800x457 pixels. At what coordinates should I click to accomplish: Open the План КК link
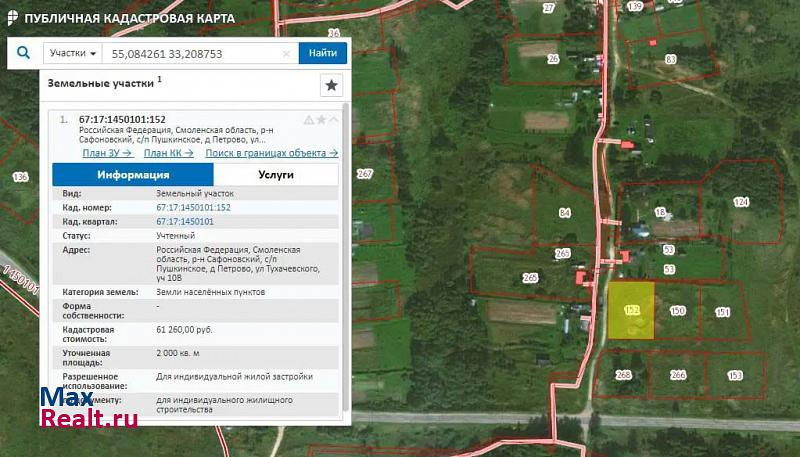(x=169, y=153)
